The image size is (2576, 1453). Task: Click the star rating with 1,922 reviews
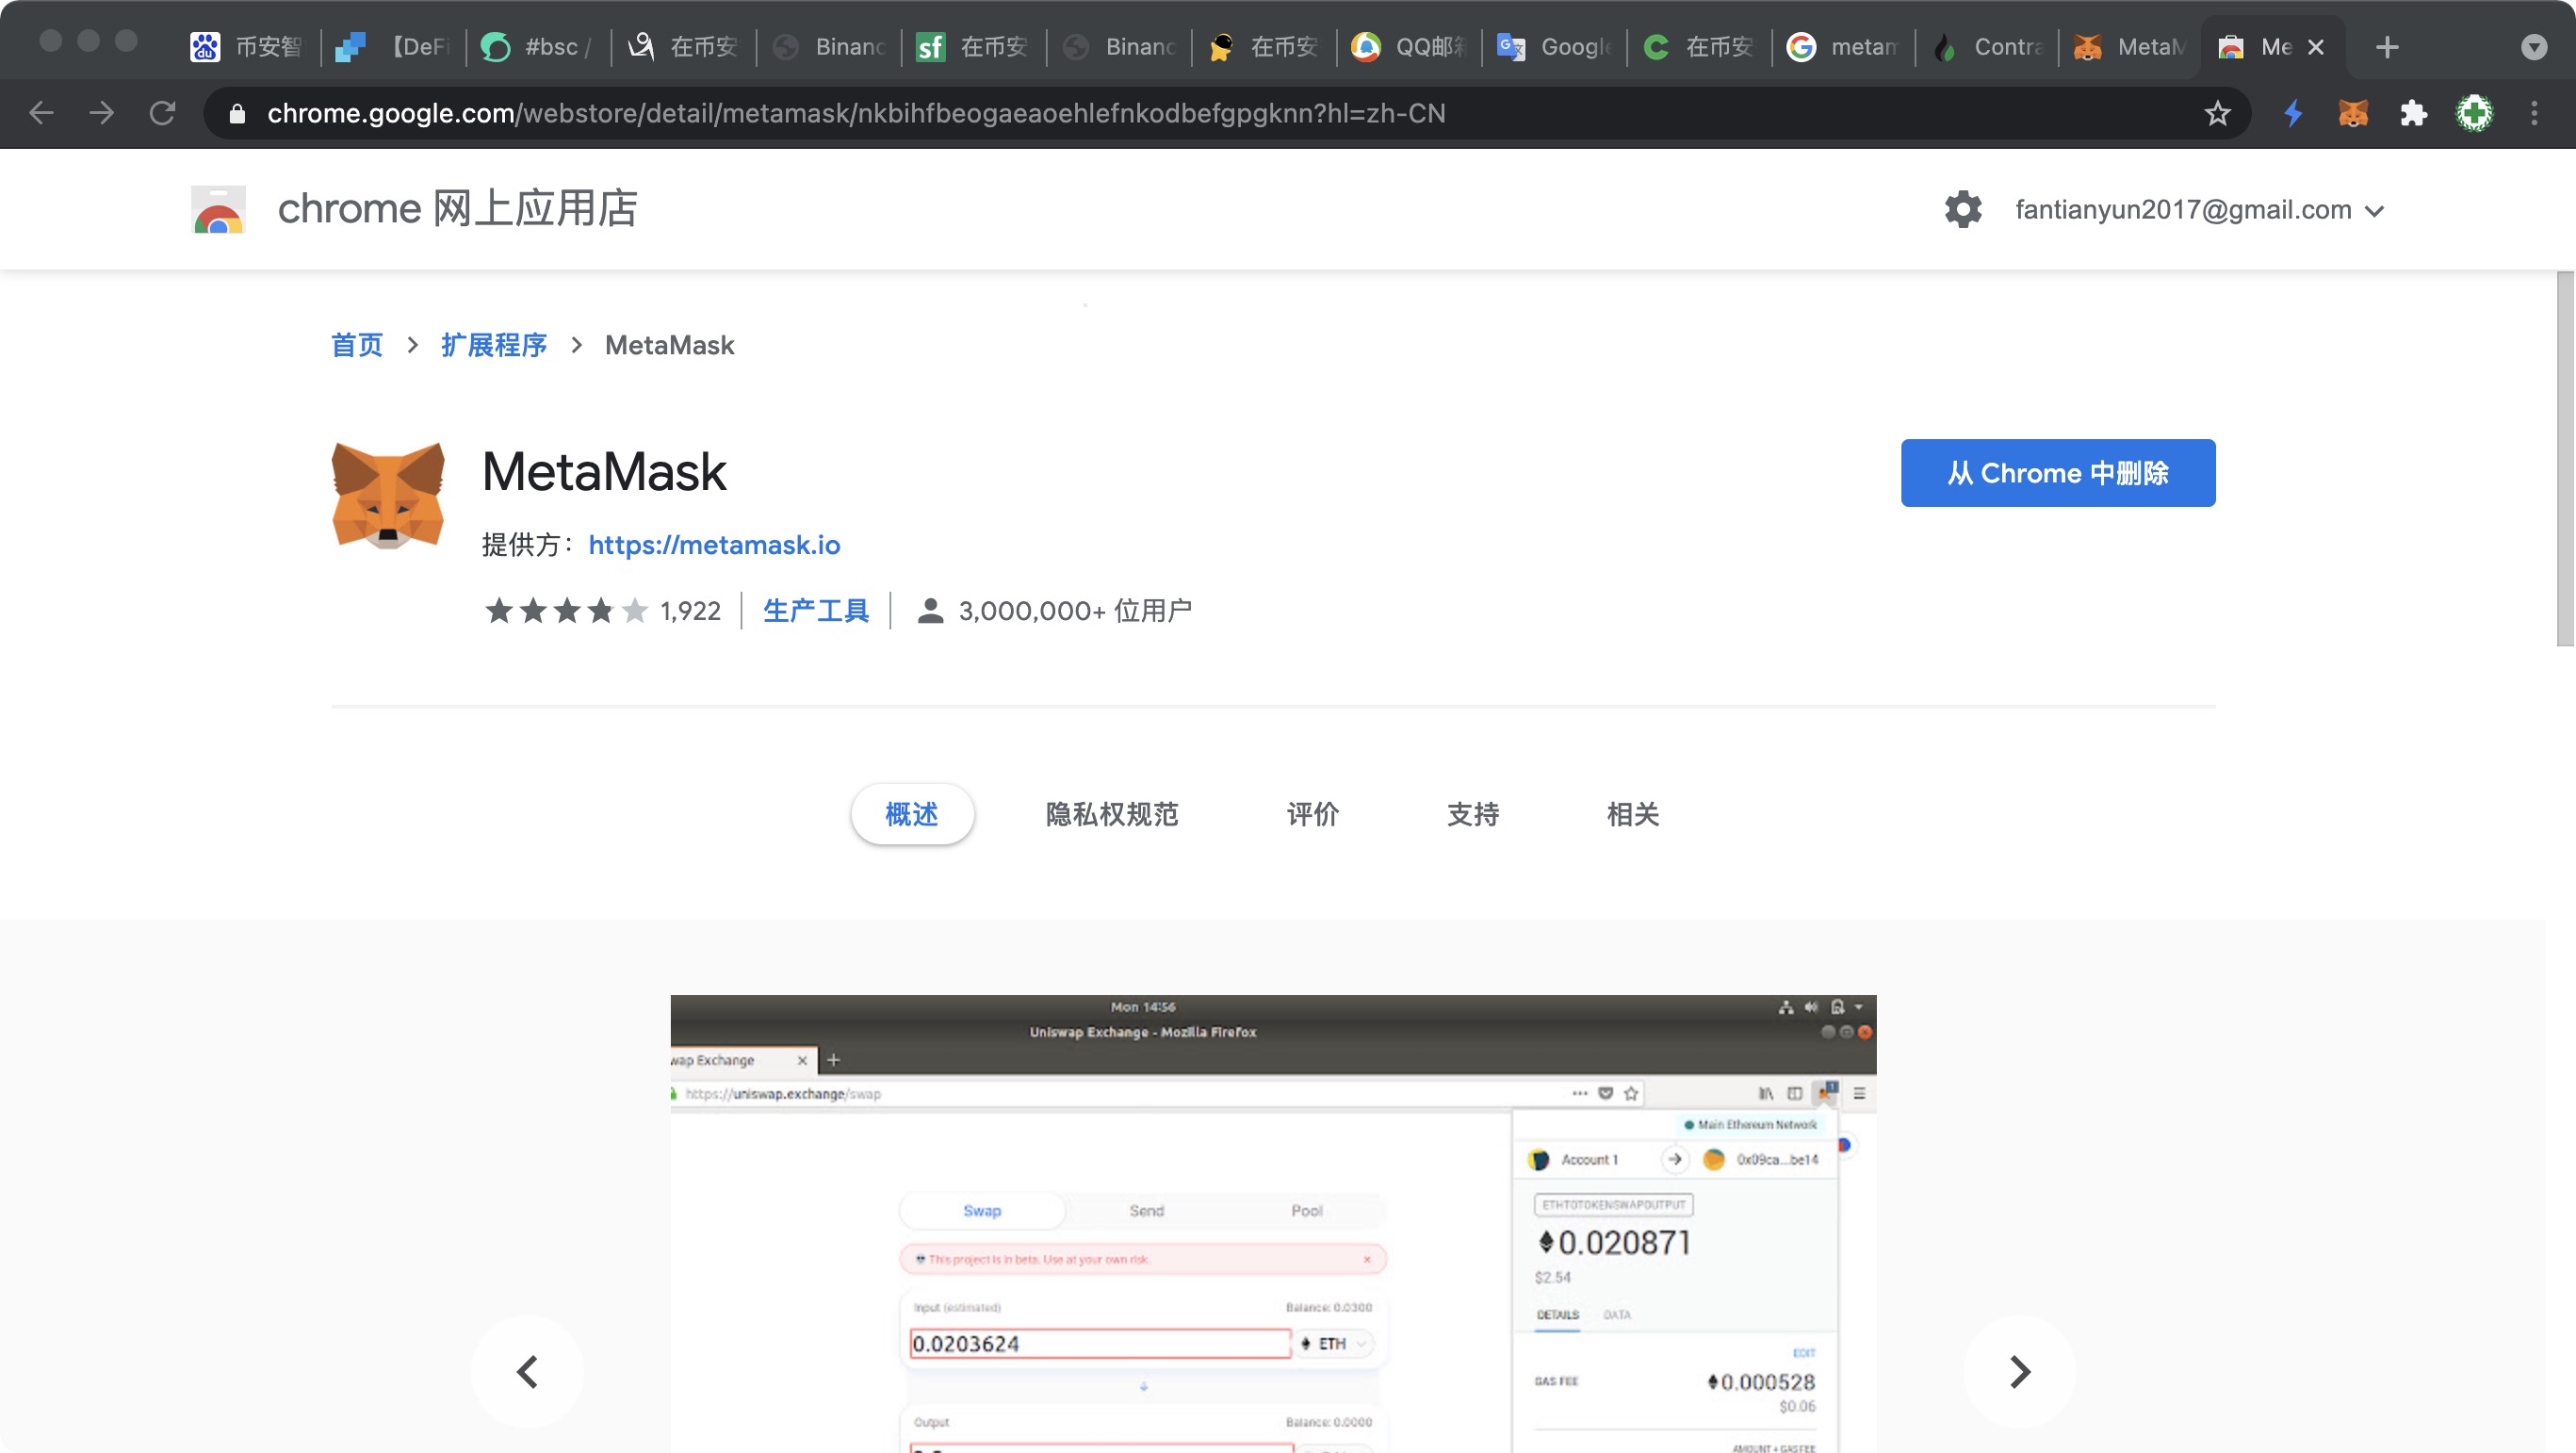(602, 610)
